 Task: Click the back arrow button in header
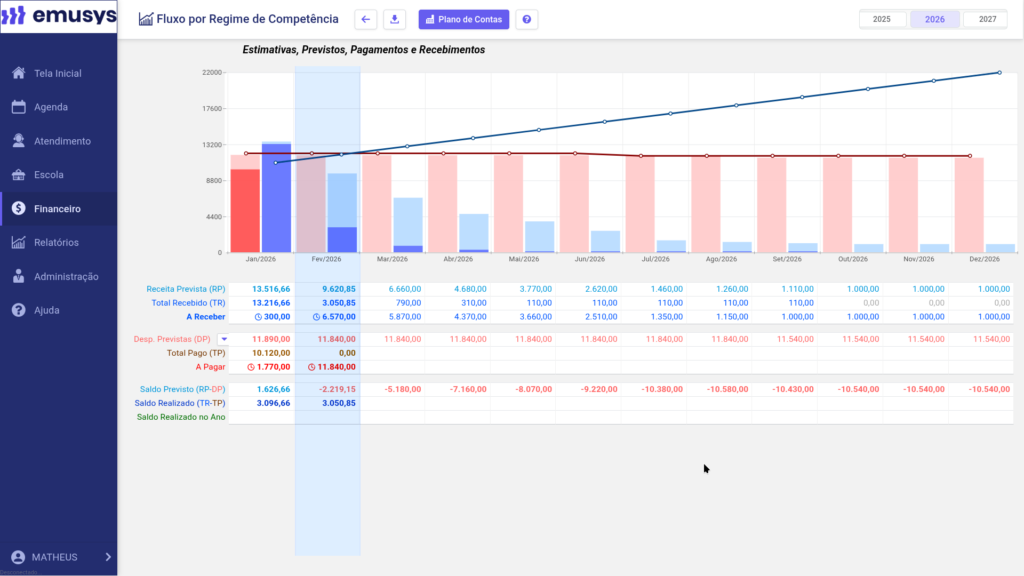(366, 19)
